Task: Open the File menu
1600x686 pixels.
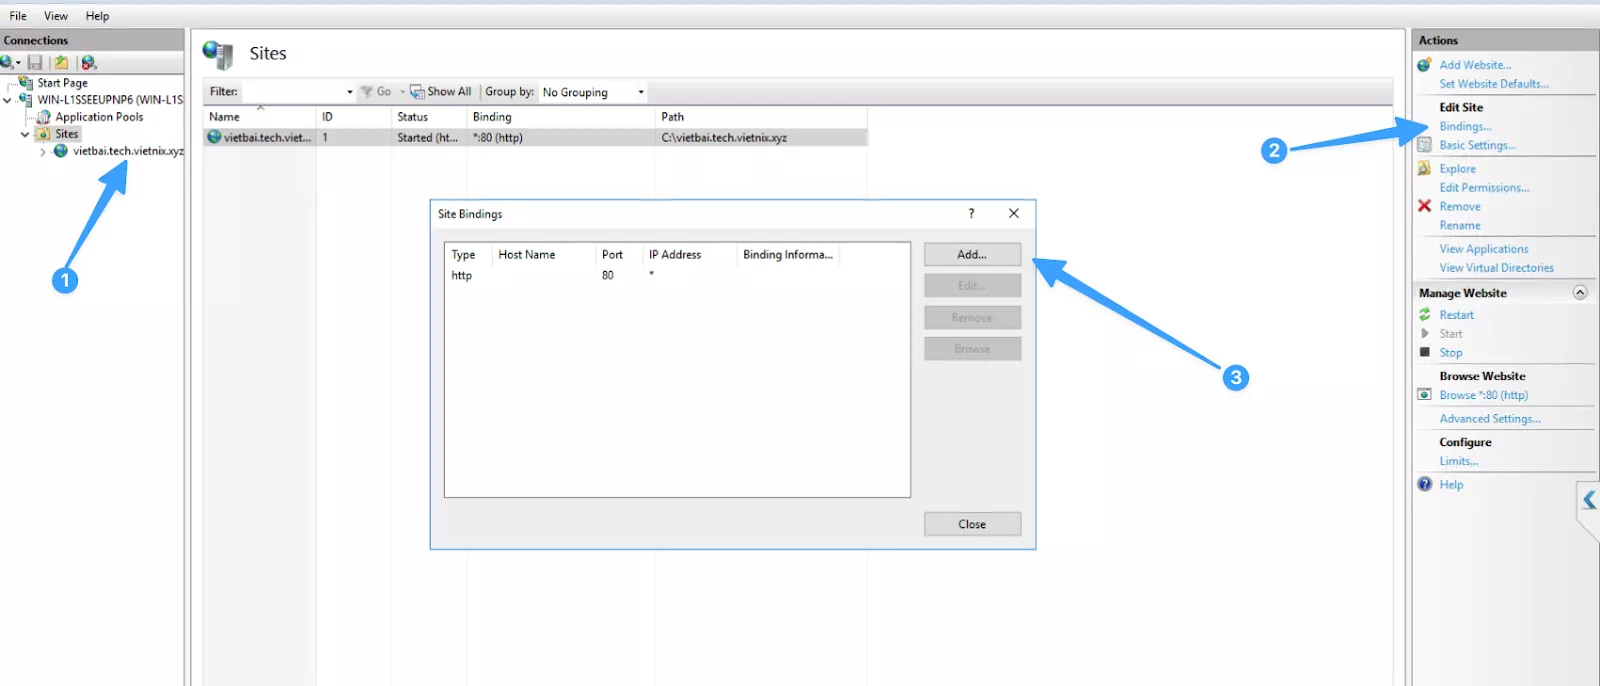Action: (x=18, y=16)
